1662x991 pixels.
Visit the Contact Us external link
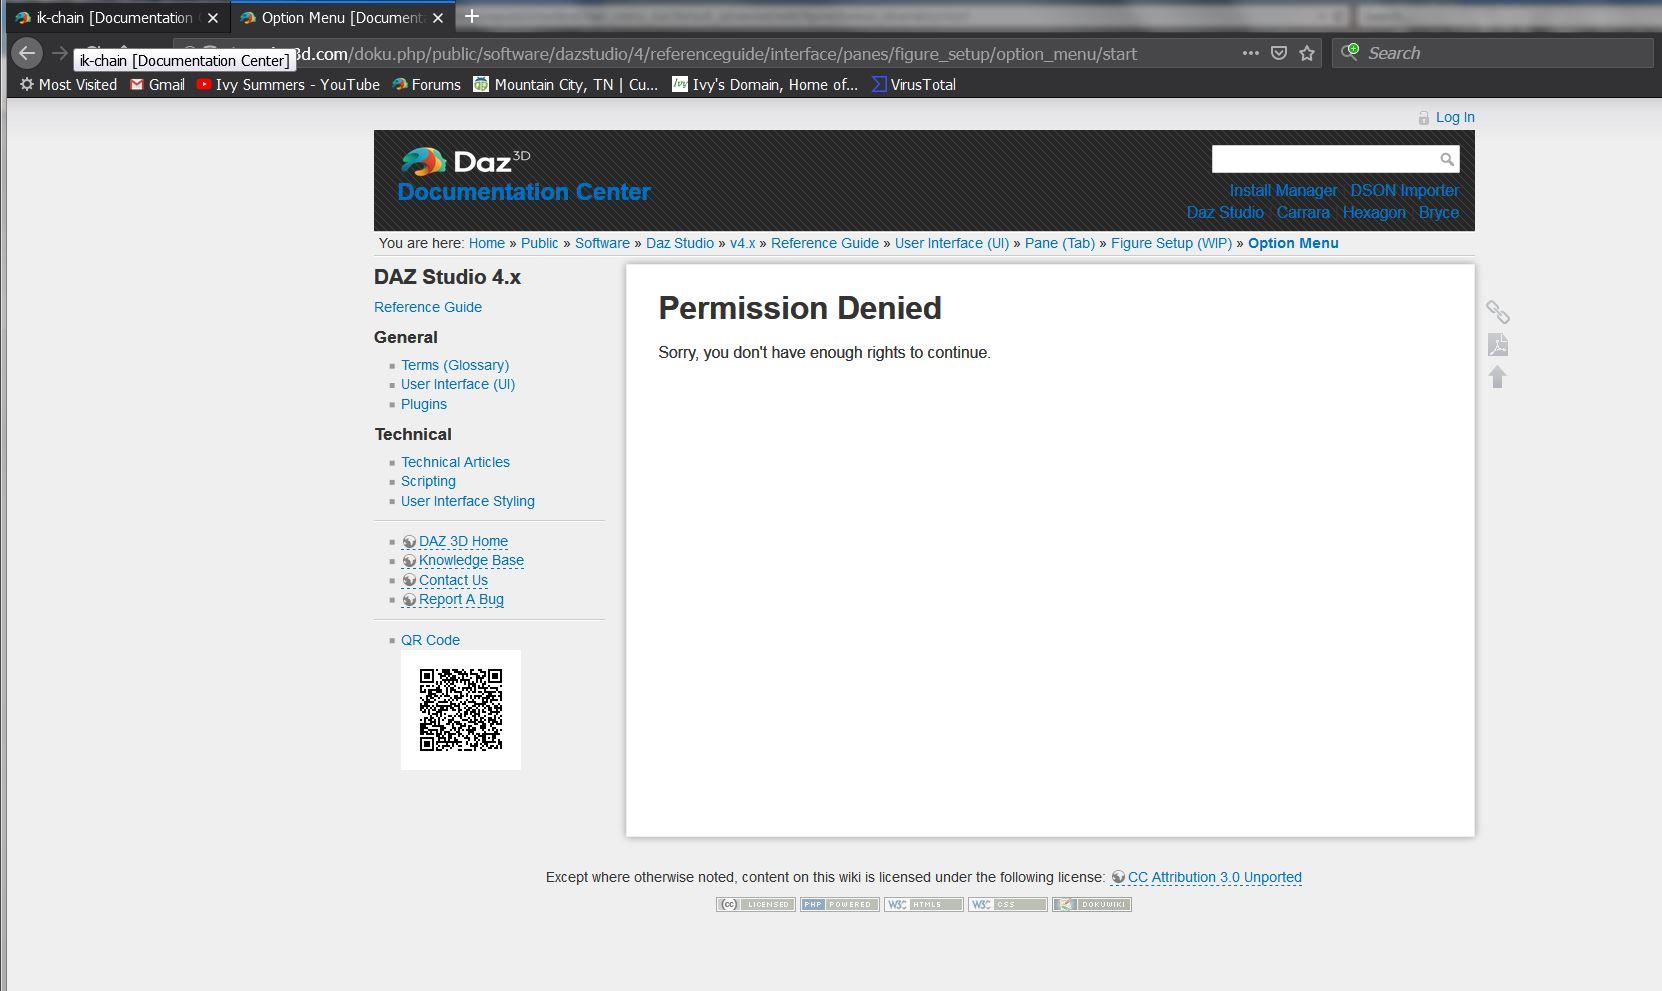tap(445, 580)
